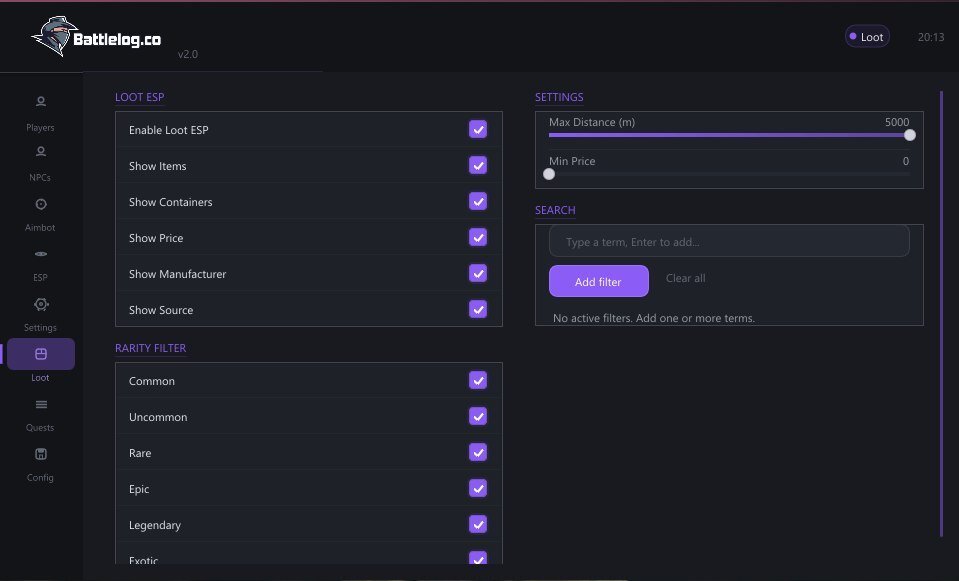Viewport: 959px width, 581px height.
Task: Click the Loot status badge
Action: pyautogui.click(x=867, y=37)
